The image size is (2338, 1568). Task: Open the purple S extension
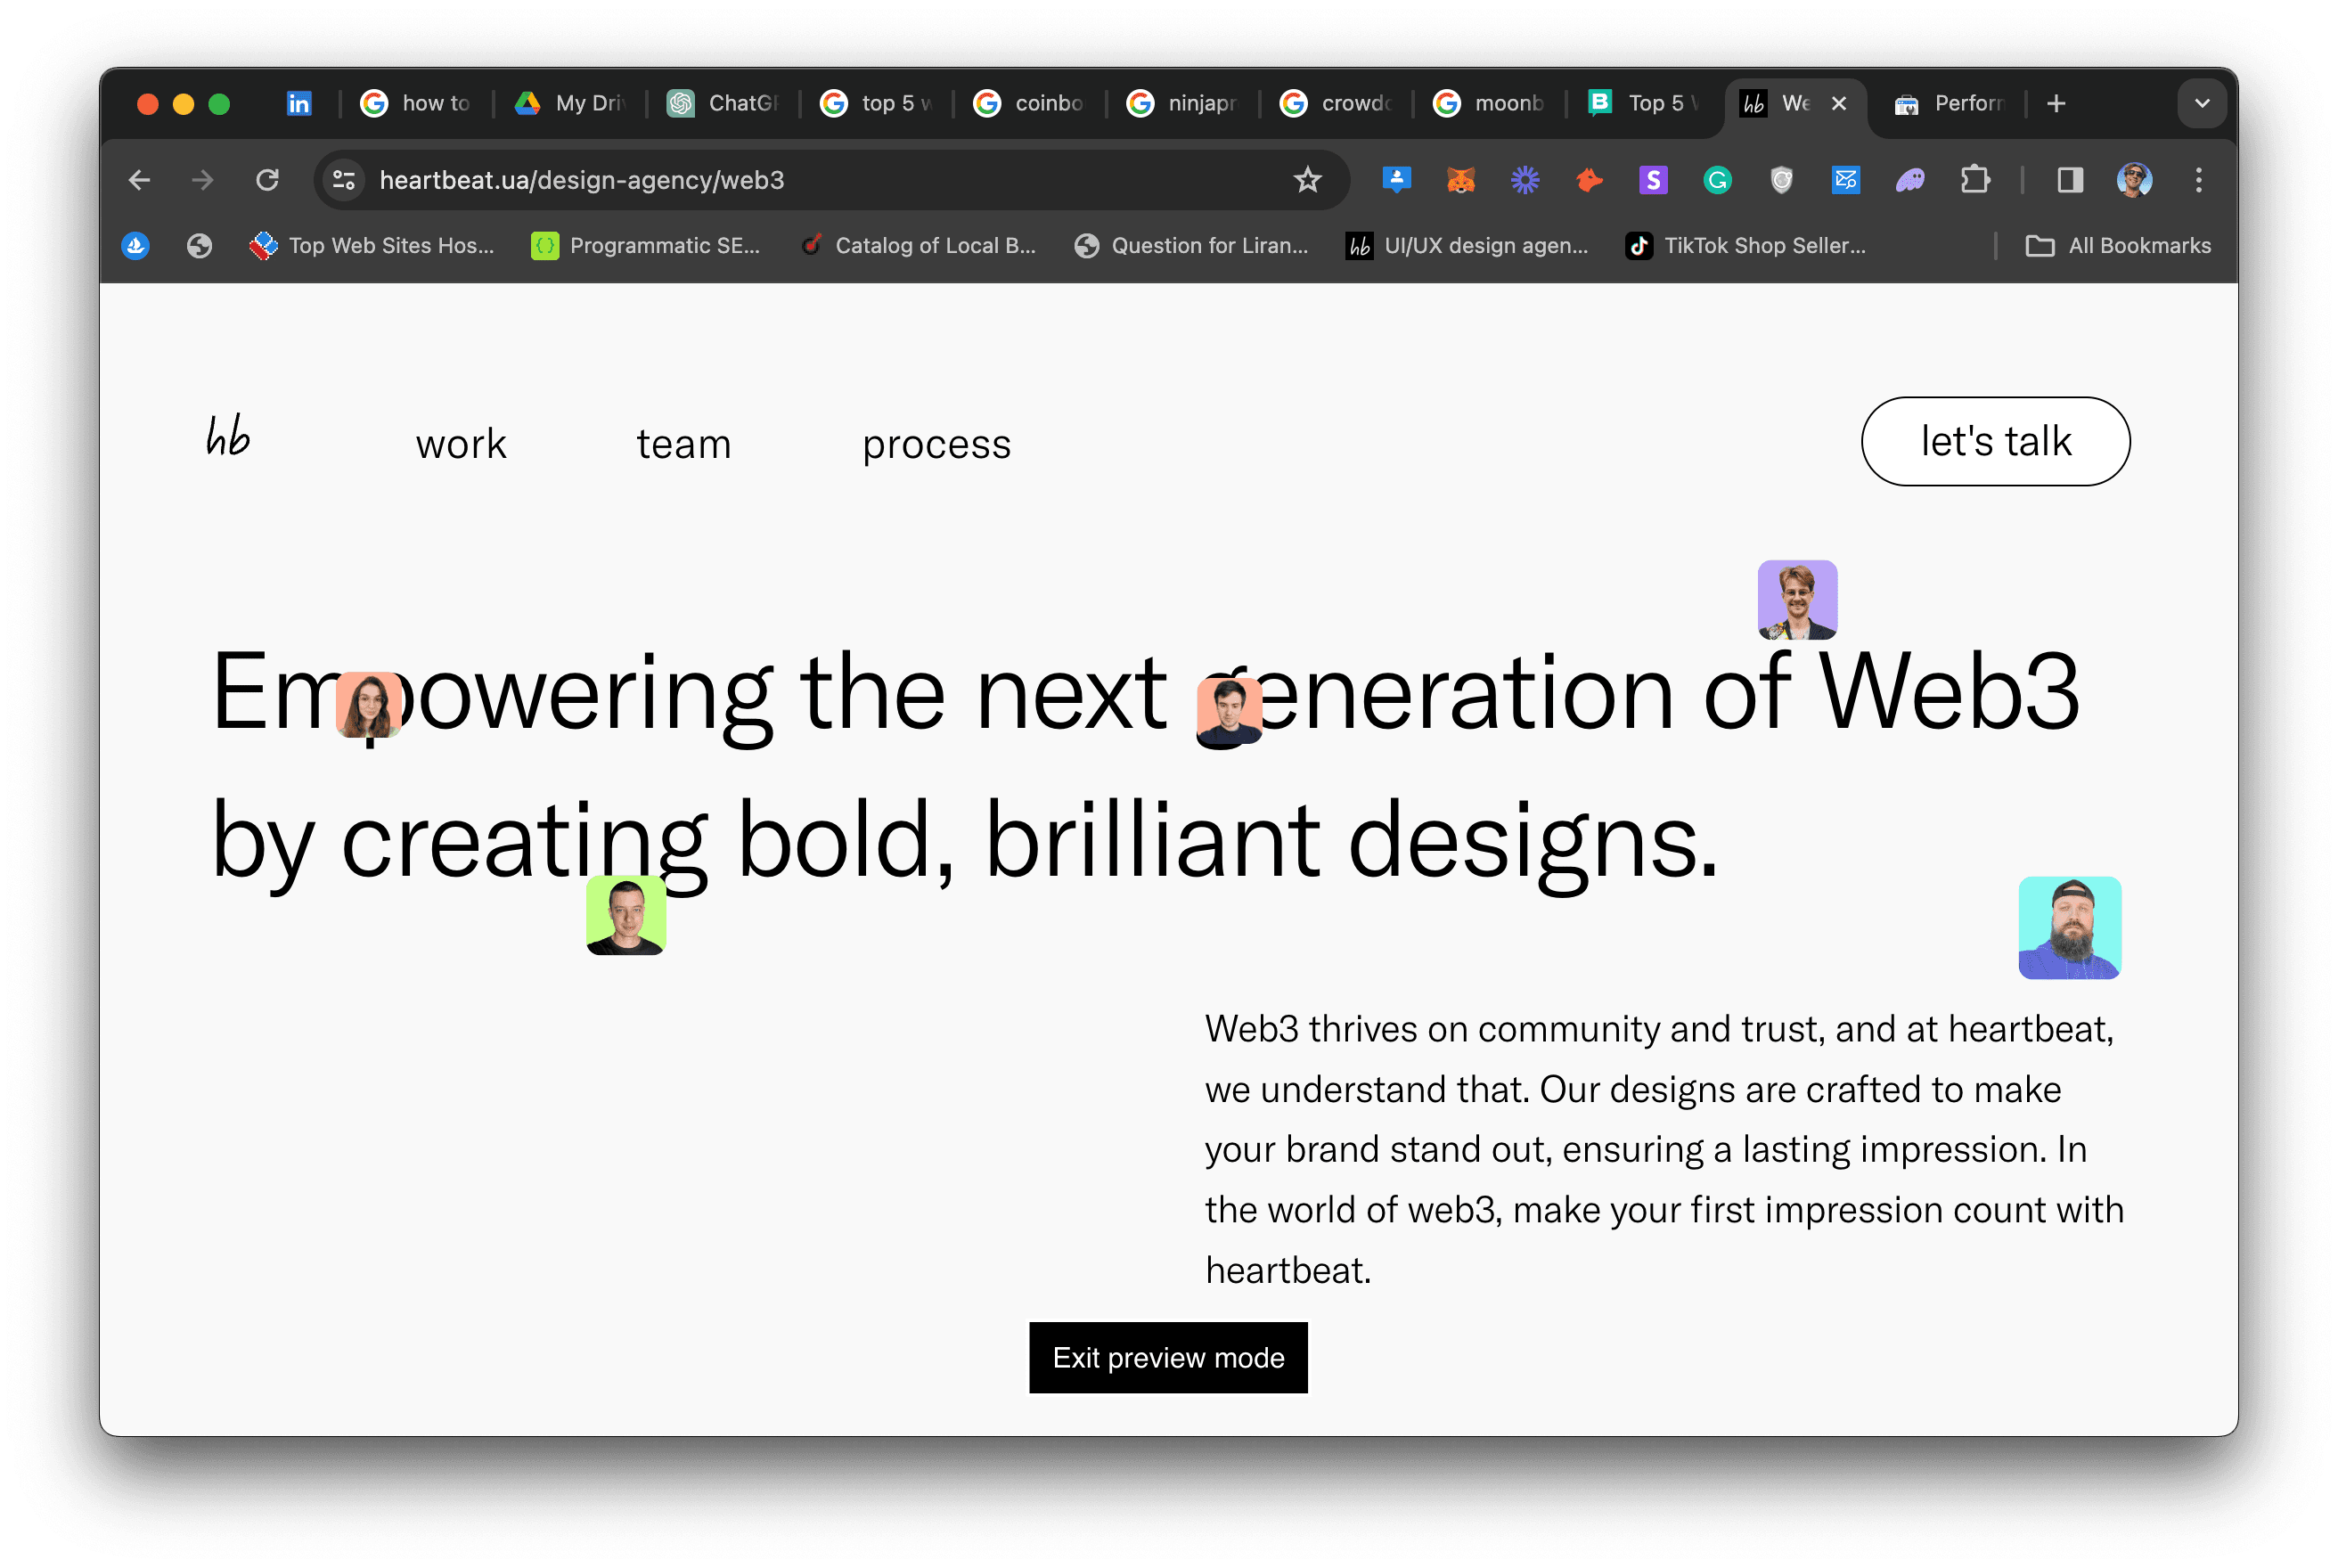[x=1653, y=180]
